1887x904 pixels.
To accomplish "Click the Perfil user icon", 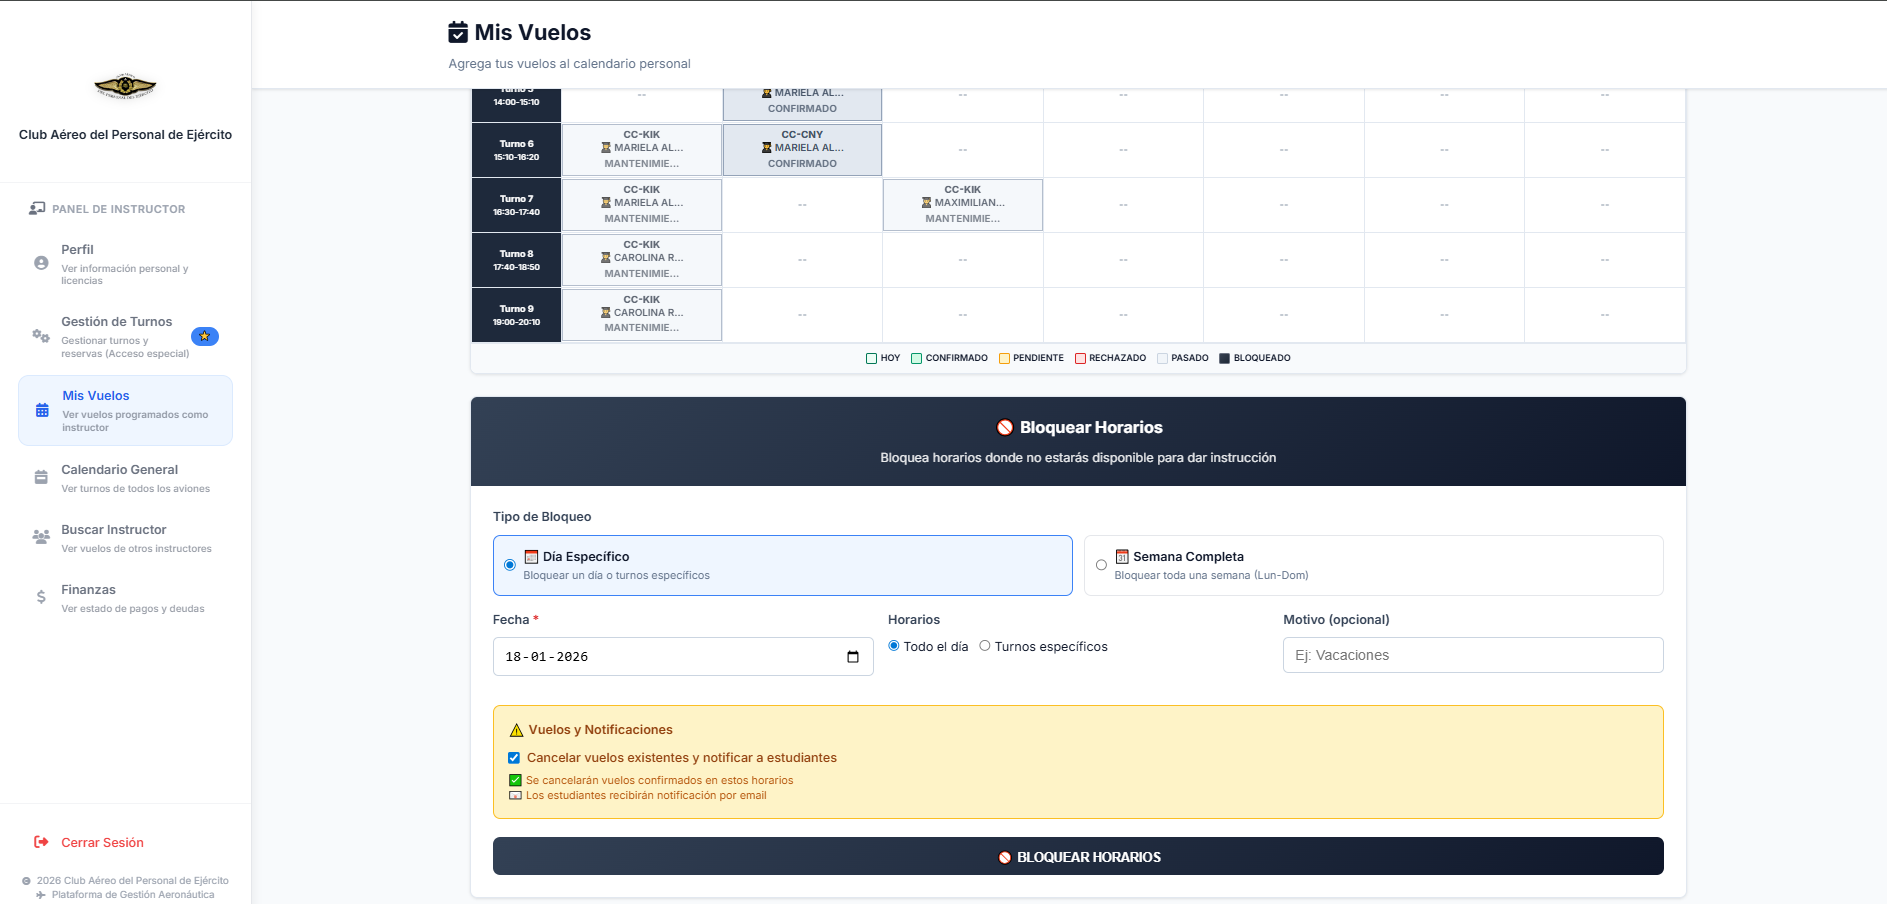I will (x=41, y=263).
